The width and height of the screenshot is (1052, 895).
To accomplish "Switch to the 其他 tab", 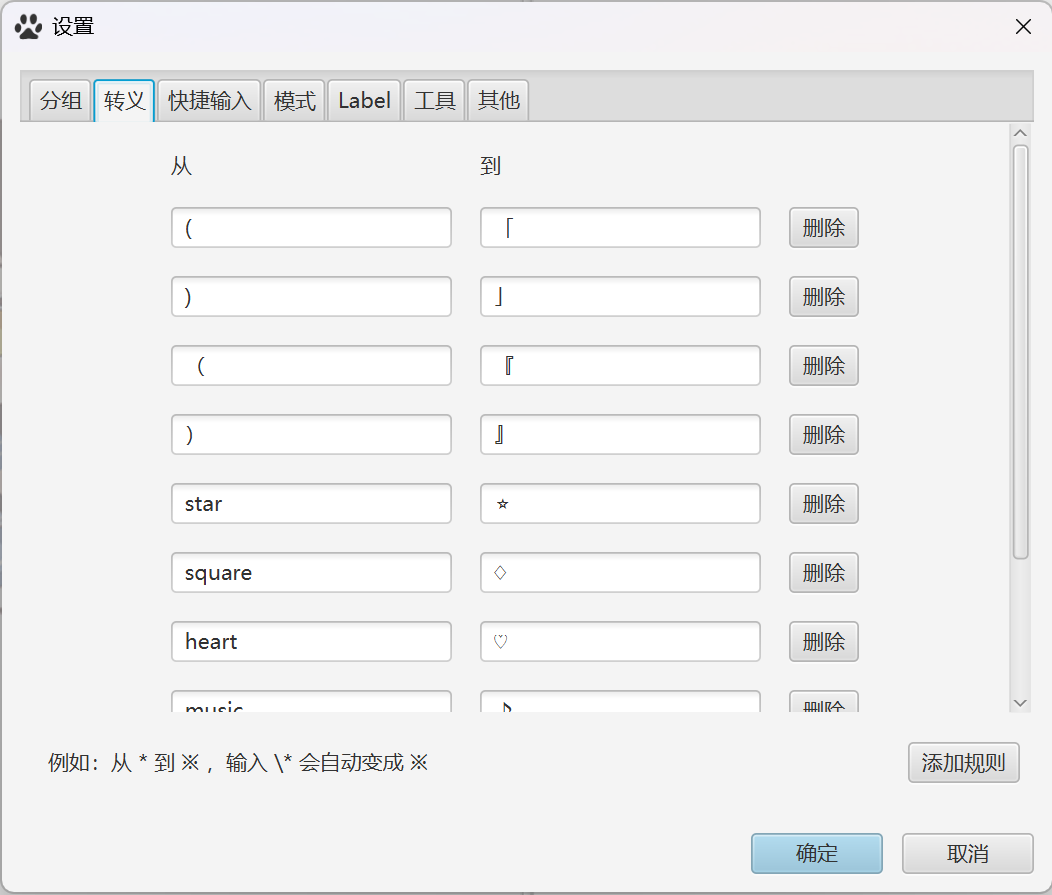I will point(498,101).
